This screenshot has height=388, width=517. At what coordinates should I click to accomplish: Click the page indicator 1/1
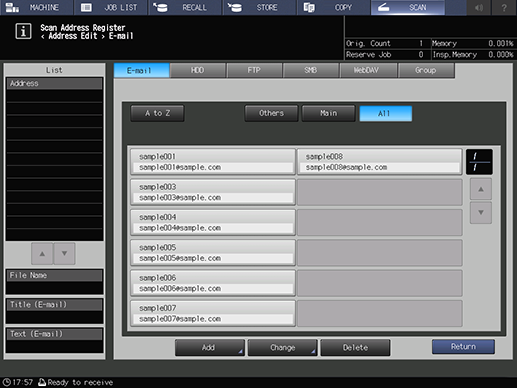click(x=479, y=162)
